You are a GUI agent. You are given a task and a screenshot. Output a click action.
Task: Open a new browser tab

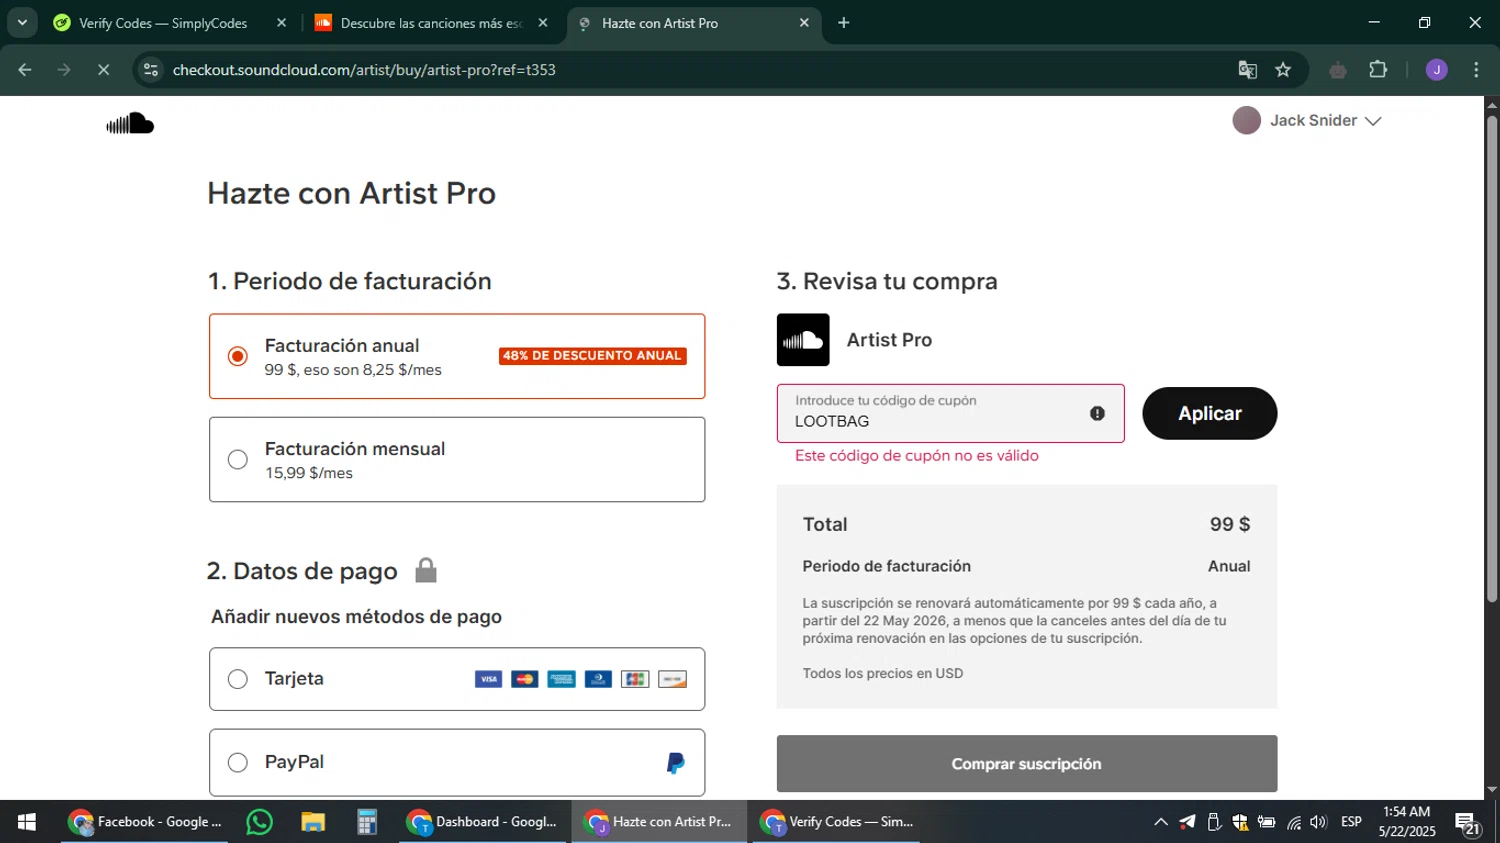click(844, 23)
